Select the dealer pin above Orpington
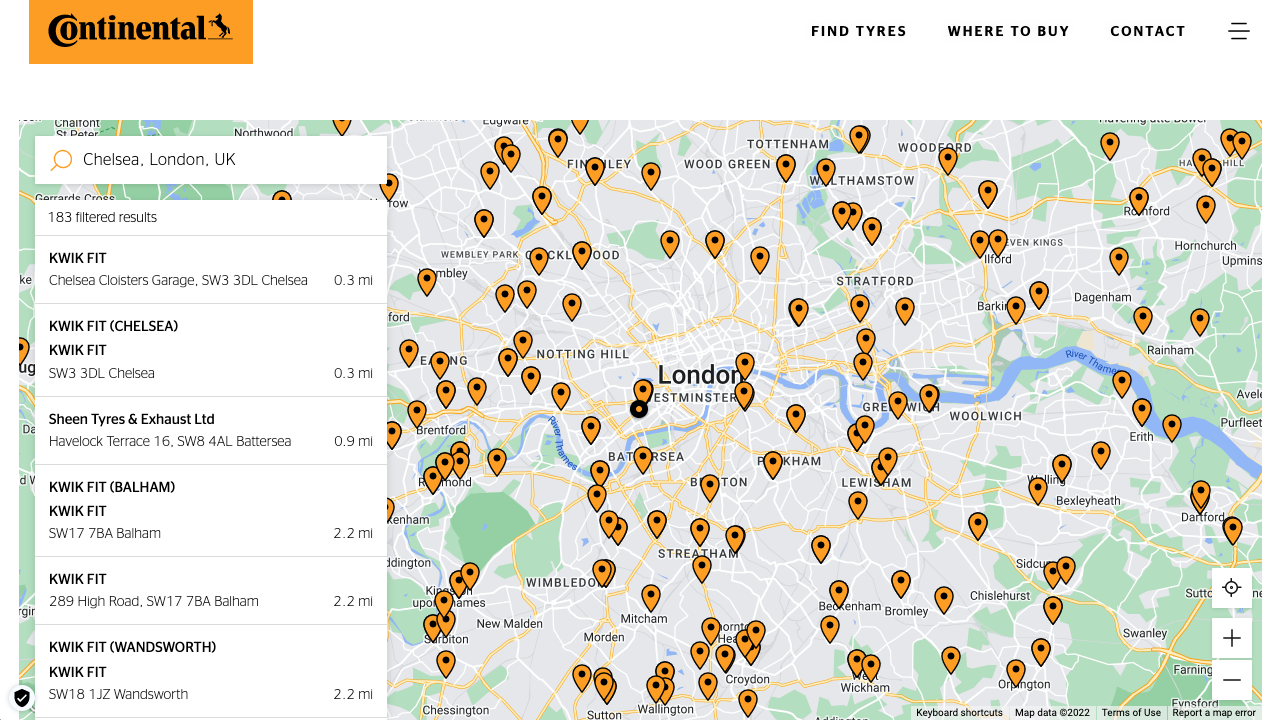This screenshot has height=720, width=1280. (1016, 673)
